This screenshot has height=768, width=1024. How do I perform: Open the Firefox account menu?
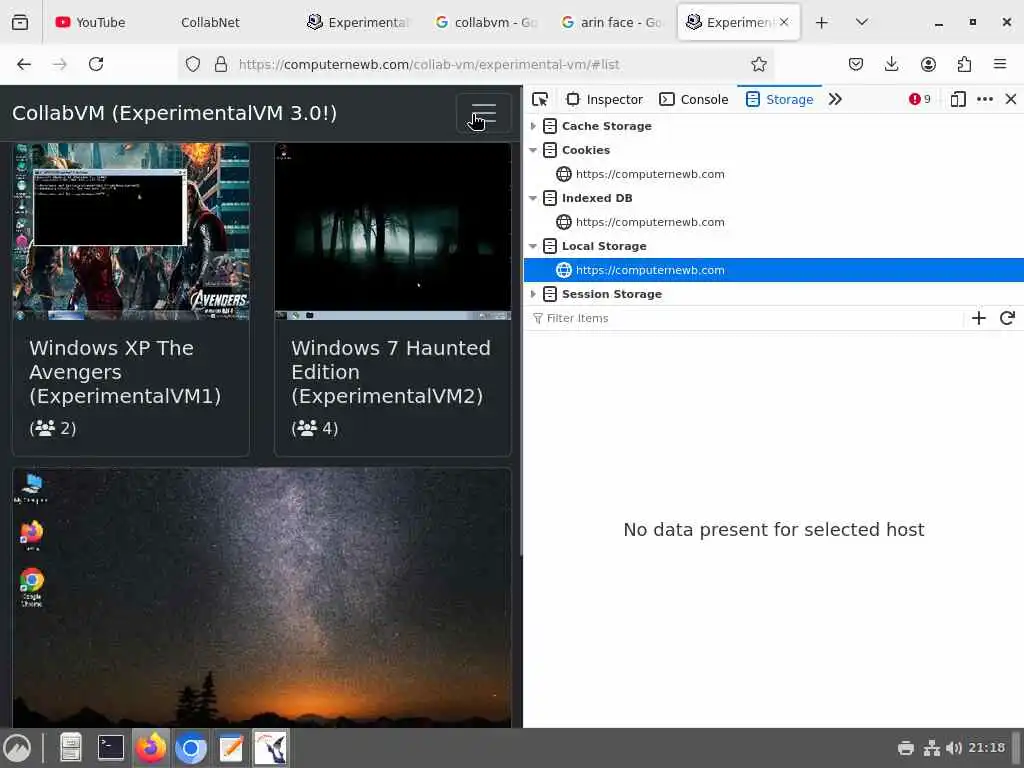[x=928, y=64]
